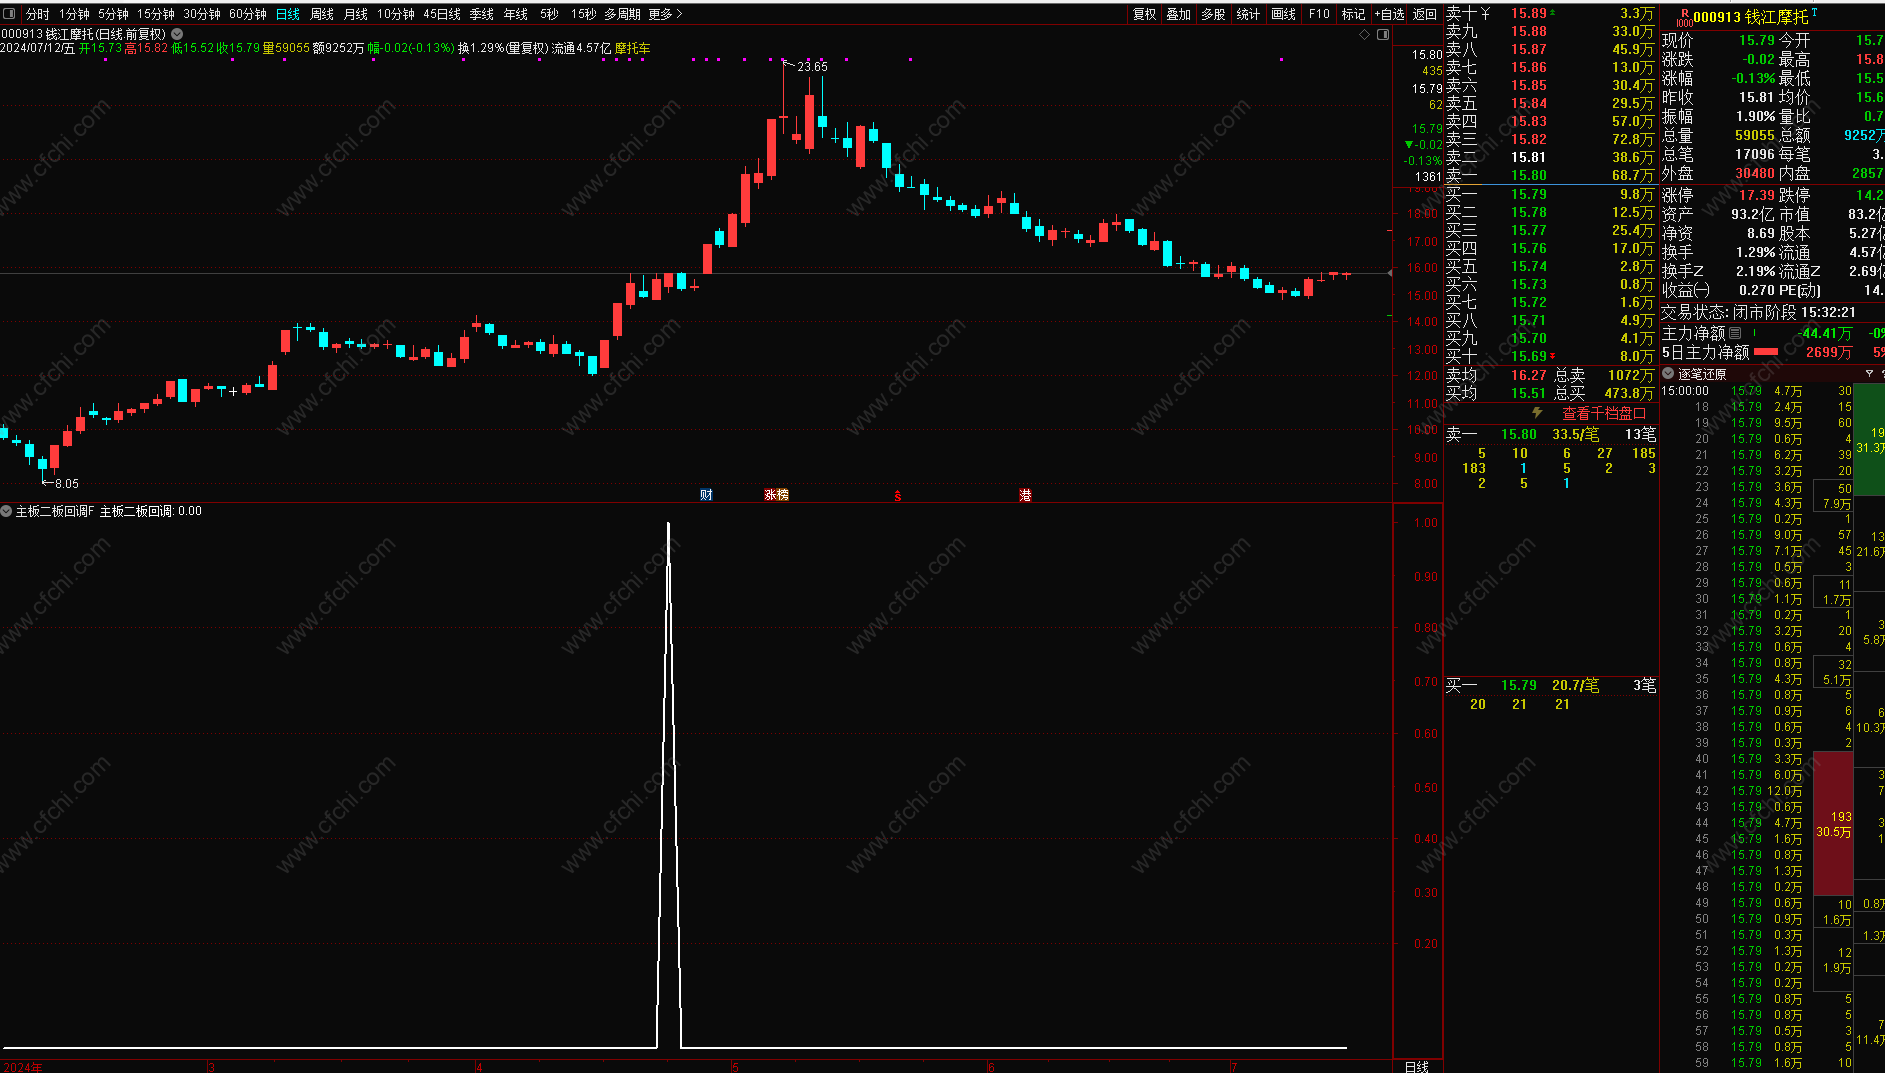The height and width of the screenshot is (1073, 1885).
Task: Click the 涨榜 event marker
Action: tap(776, 495)
